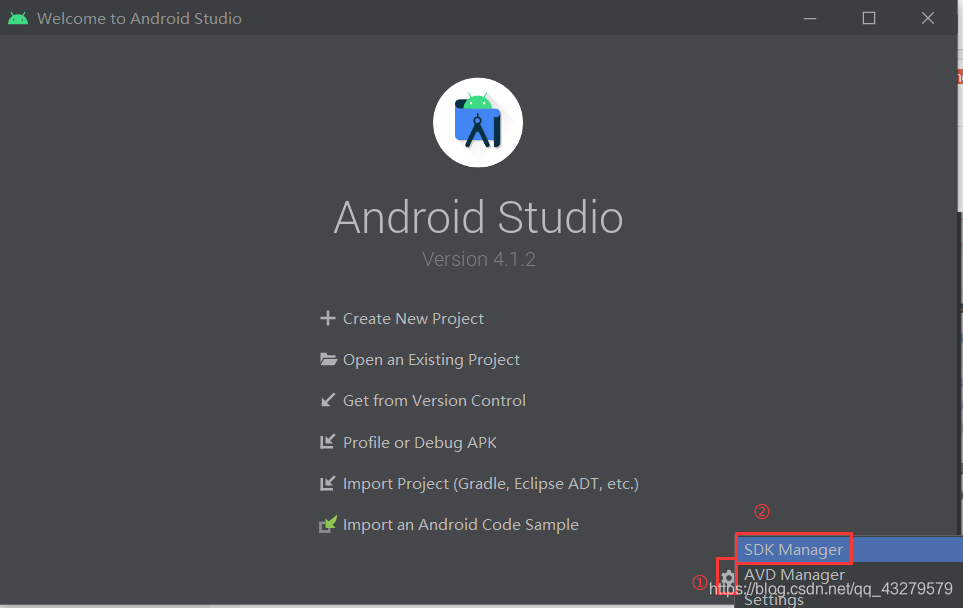Open SDK Manager from popup menu

[x=849, y=550]
